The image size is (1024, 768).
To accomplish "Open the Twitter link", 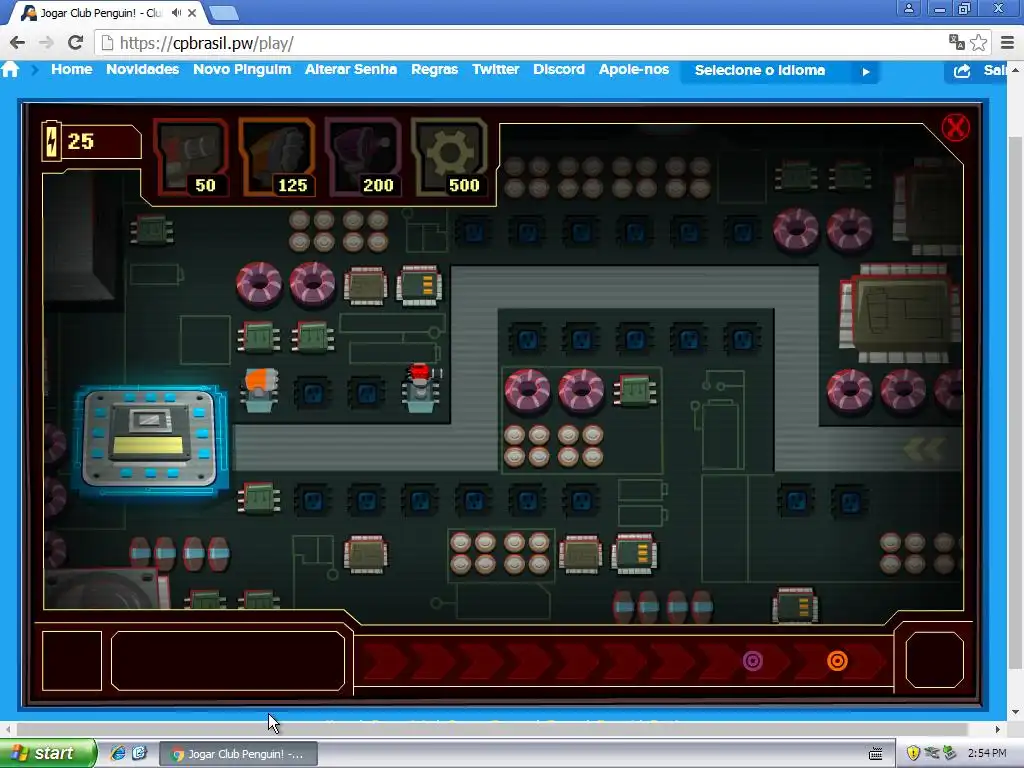I will coord(496,69).
